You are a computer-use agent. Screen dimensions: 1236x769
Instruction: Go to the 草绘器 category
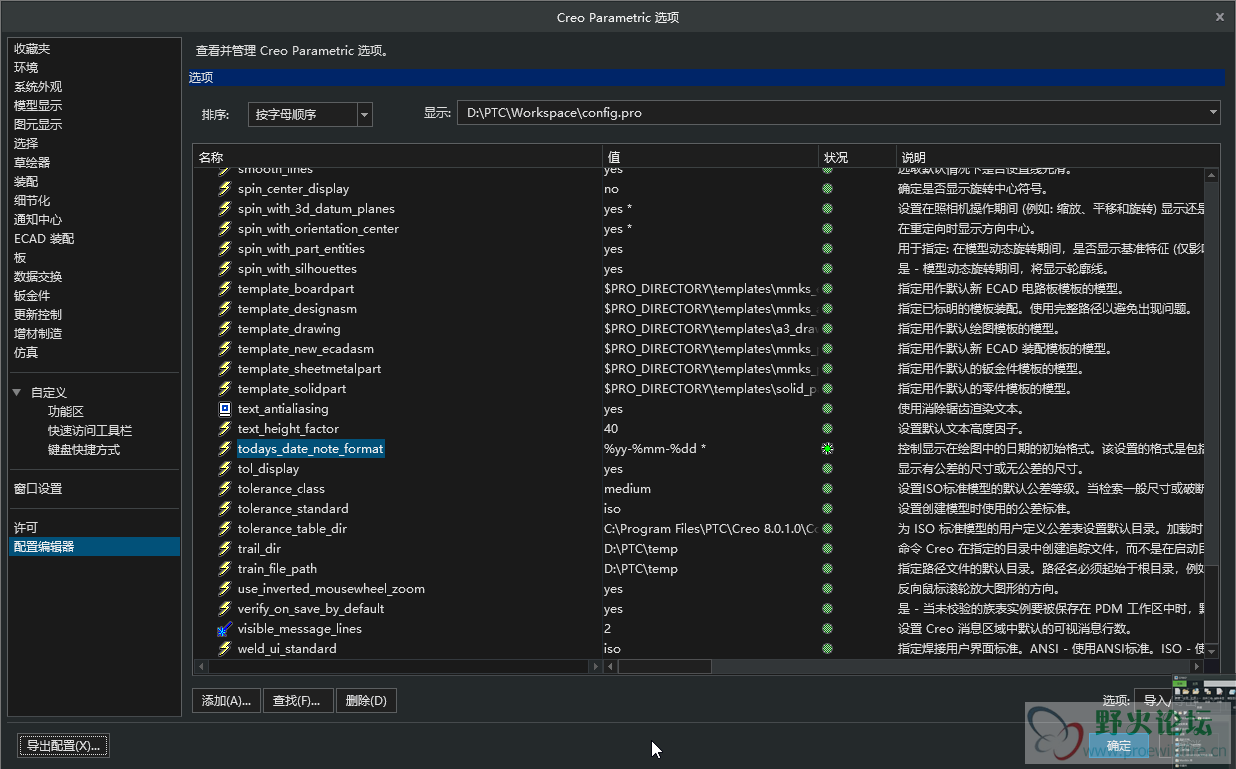32,163
